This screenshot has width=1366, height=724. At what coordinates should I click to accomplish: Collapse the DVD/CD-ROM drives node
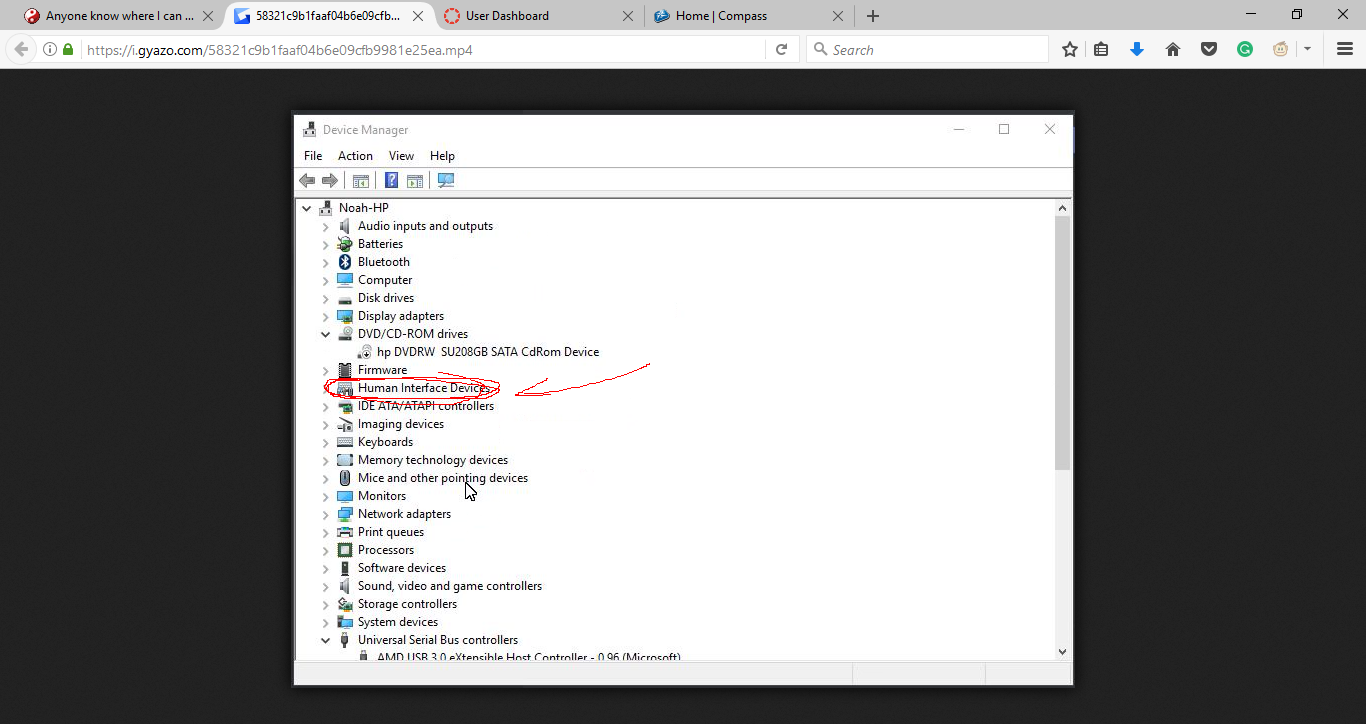coord(326,334)
